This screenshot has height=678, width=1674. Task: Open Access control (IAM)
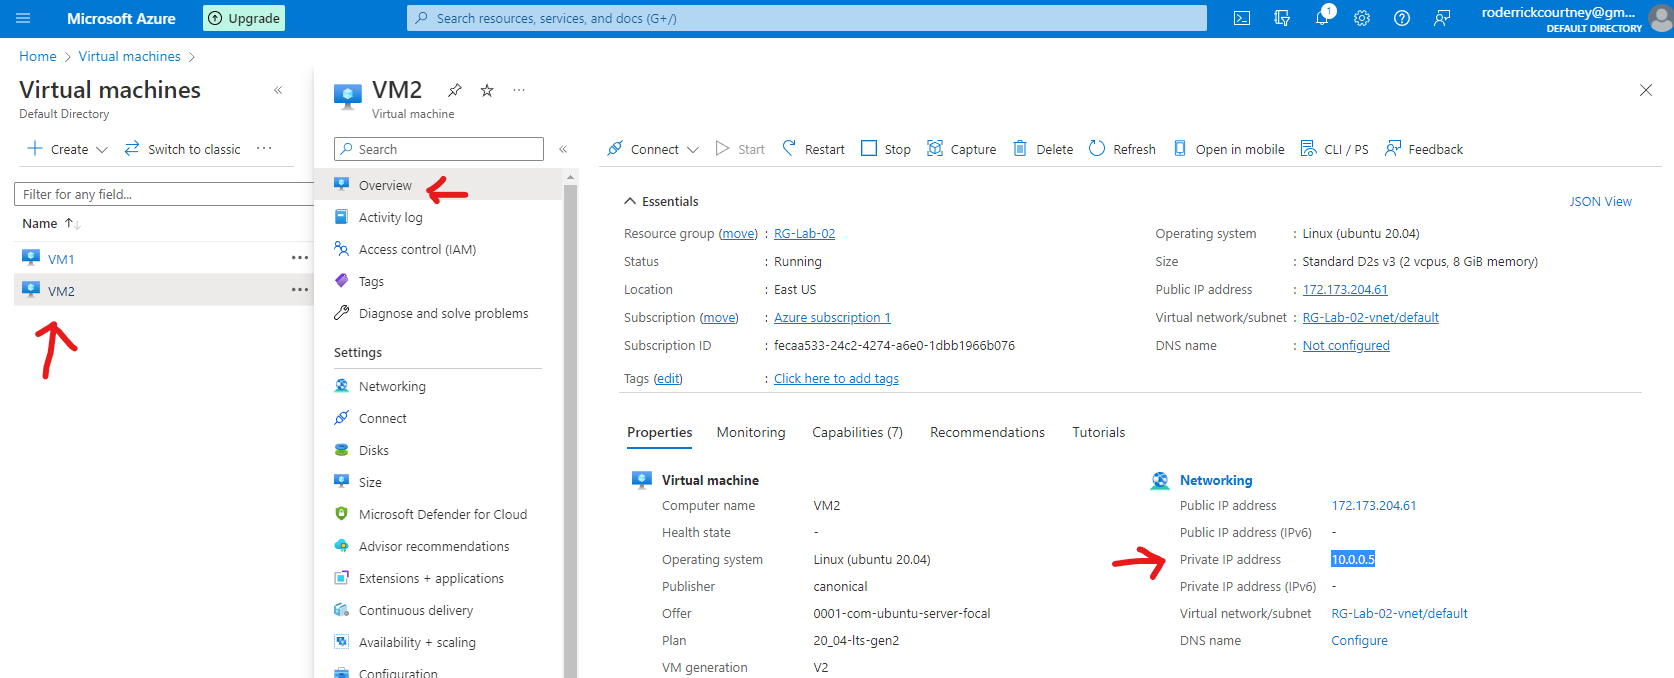point(417,249)
